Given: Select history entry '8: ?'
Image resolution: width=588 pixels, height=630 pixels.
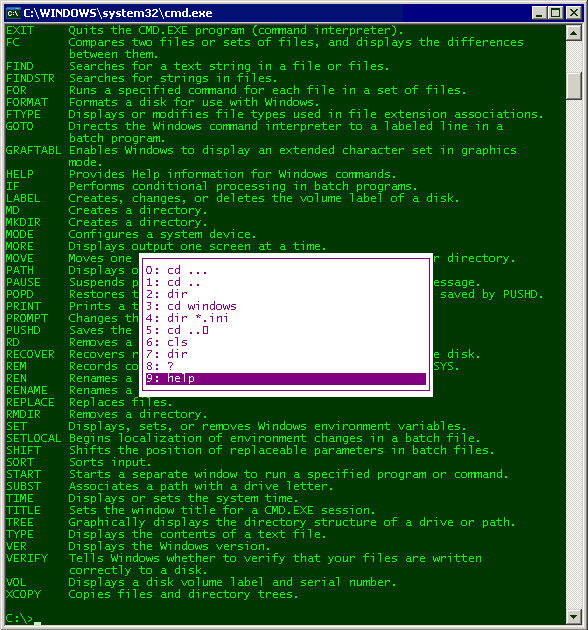Looking at the screenshot, I should tap(286, 366).
